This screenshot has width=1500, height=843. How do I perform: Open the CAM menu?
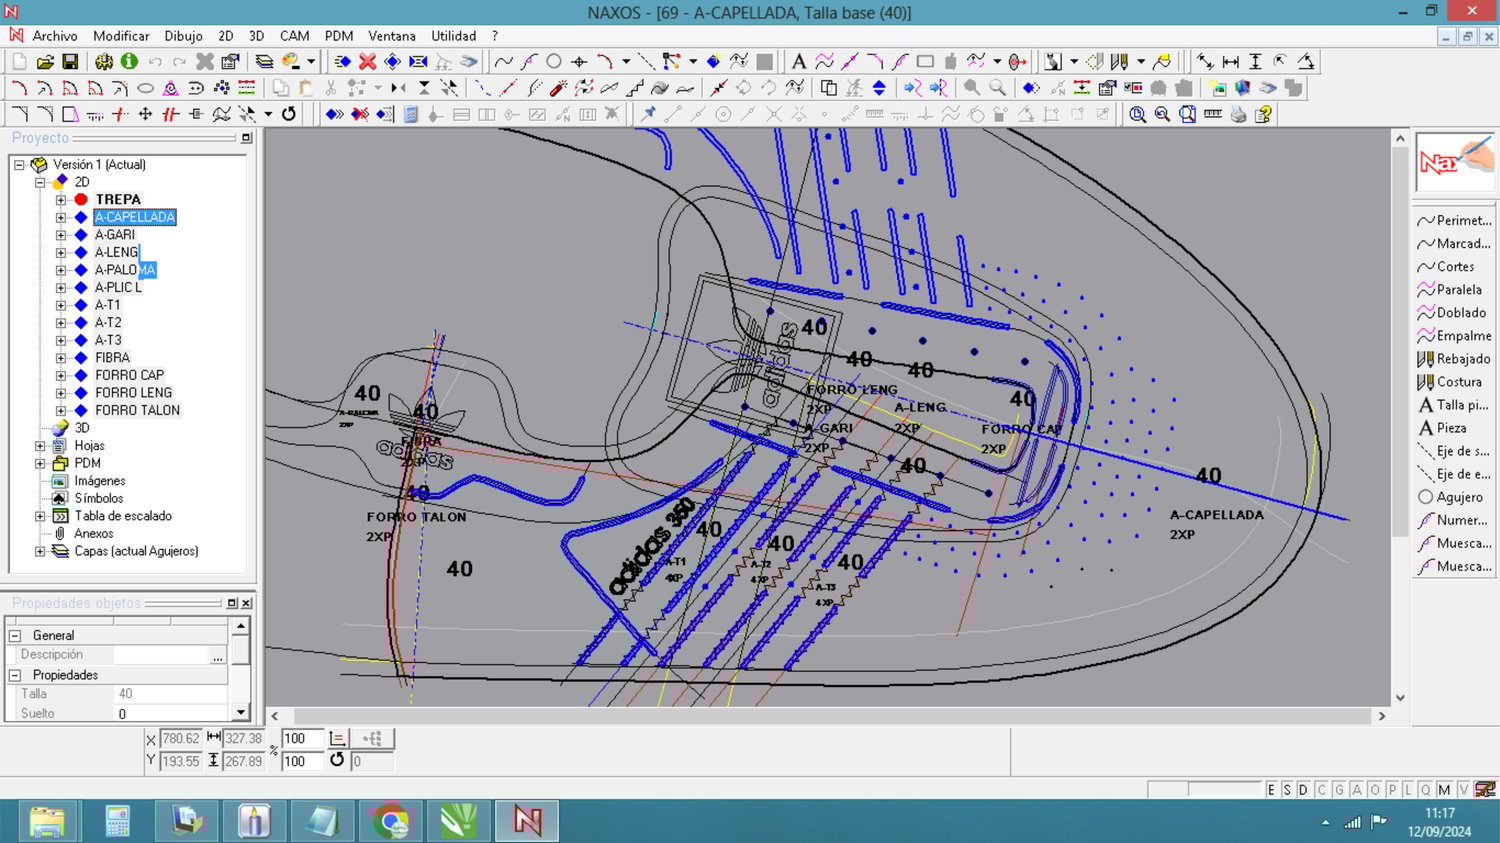tap(294, 36)
